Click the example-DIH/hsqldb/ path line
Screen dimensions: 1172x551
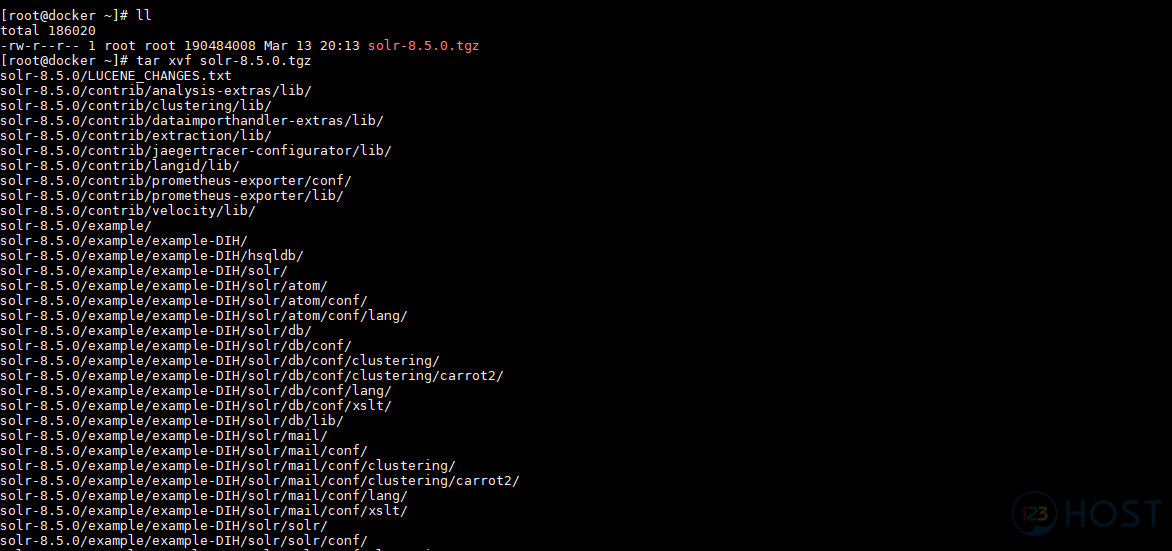(152, 255)
